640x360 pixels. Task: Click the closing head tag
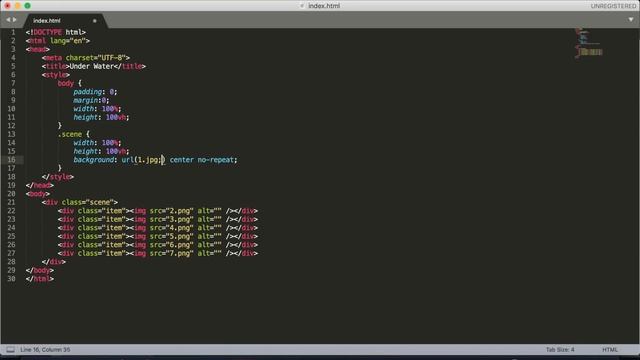click(x=40, y=185)
